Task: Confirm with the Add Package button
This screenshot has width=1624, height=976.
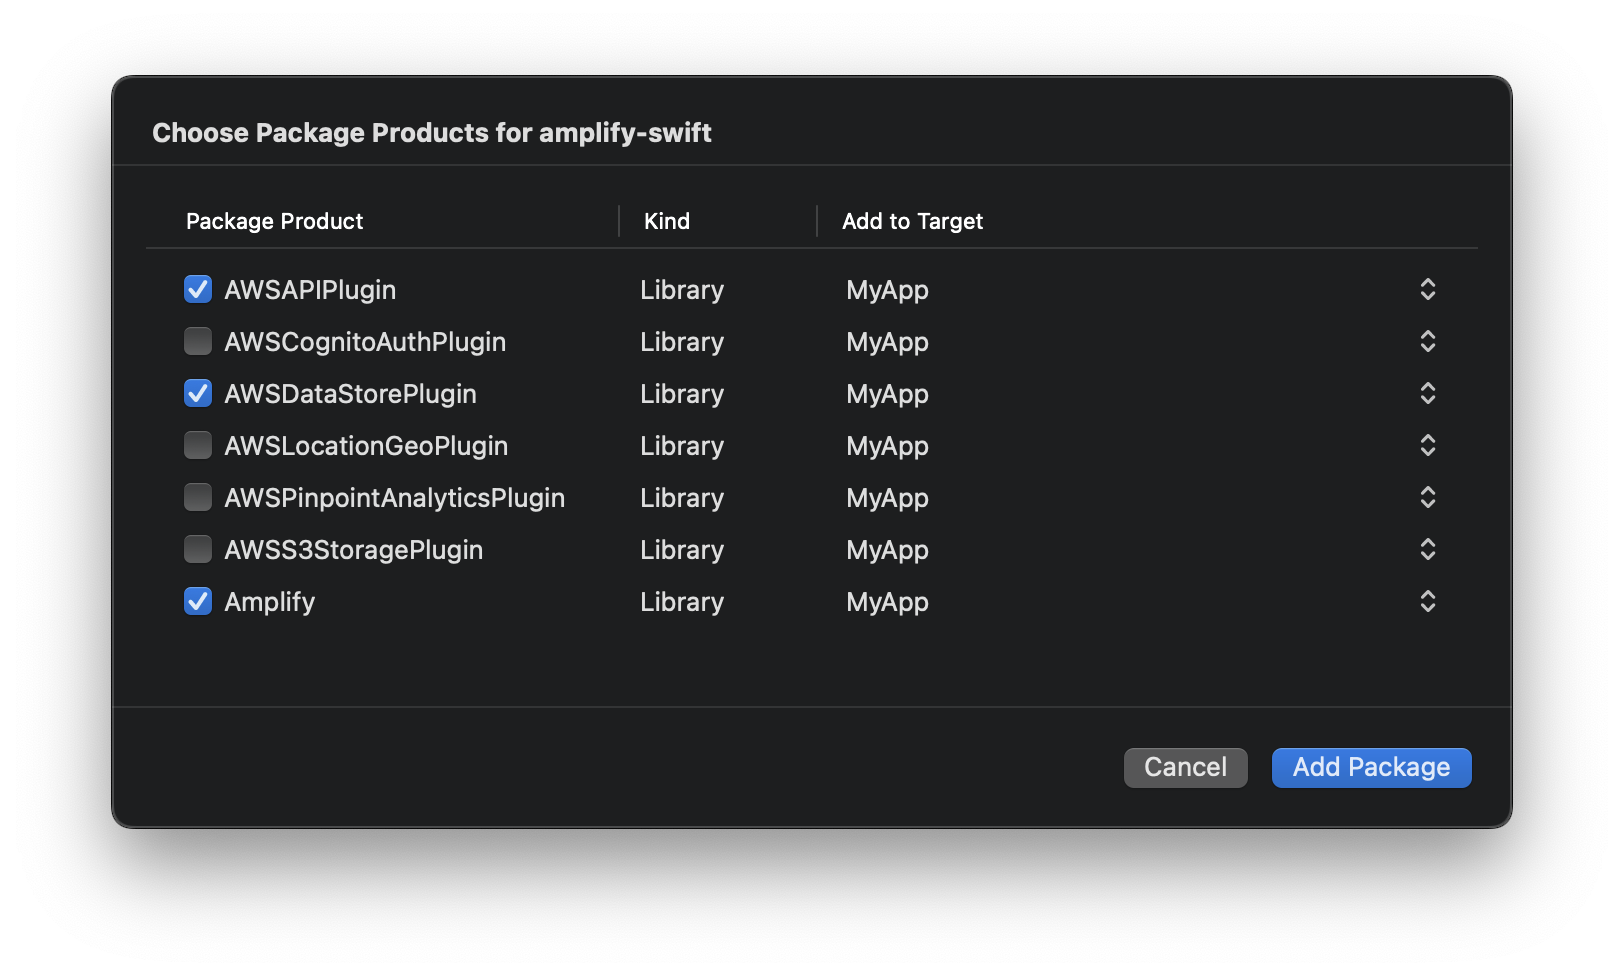Action: point(1371,767)
